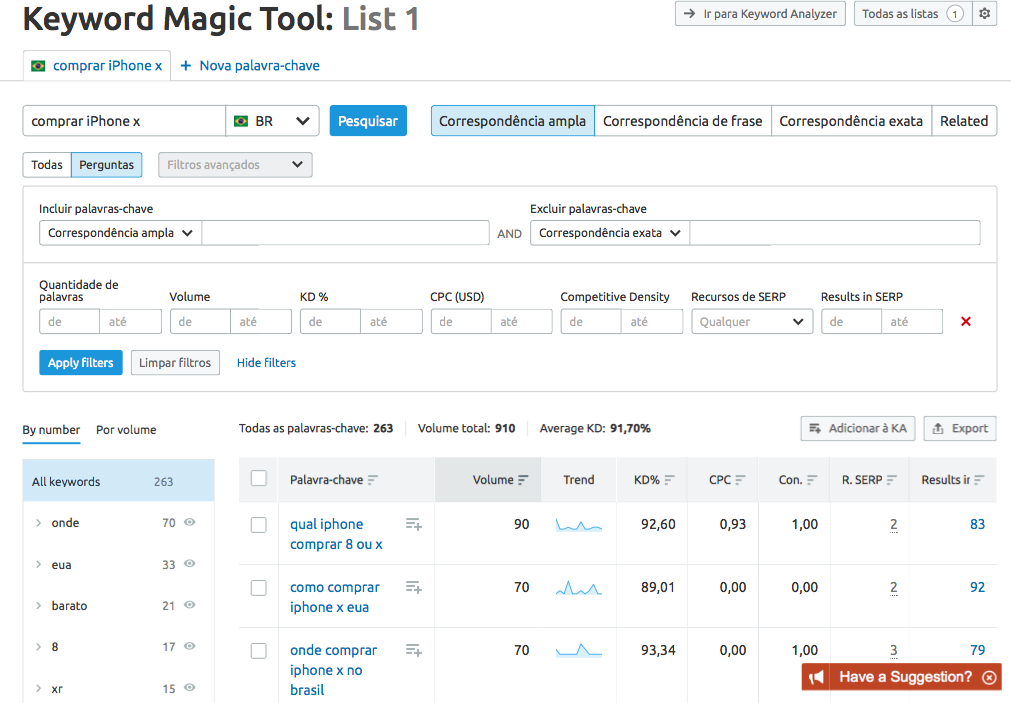Add 'onde comprar iphone x no brasil' to list icon
Image resolution: width=1011 pixels, height=703 pixels.
coord(413,650)
